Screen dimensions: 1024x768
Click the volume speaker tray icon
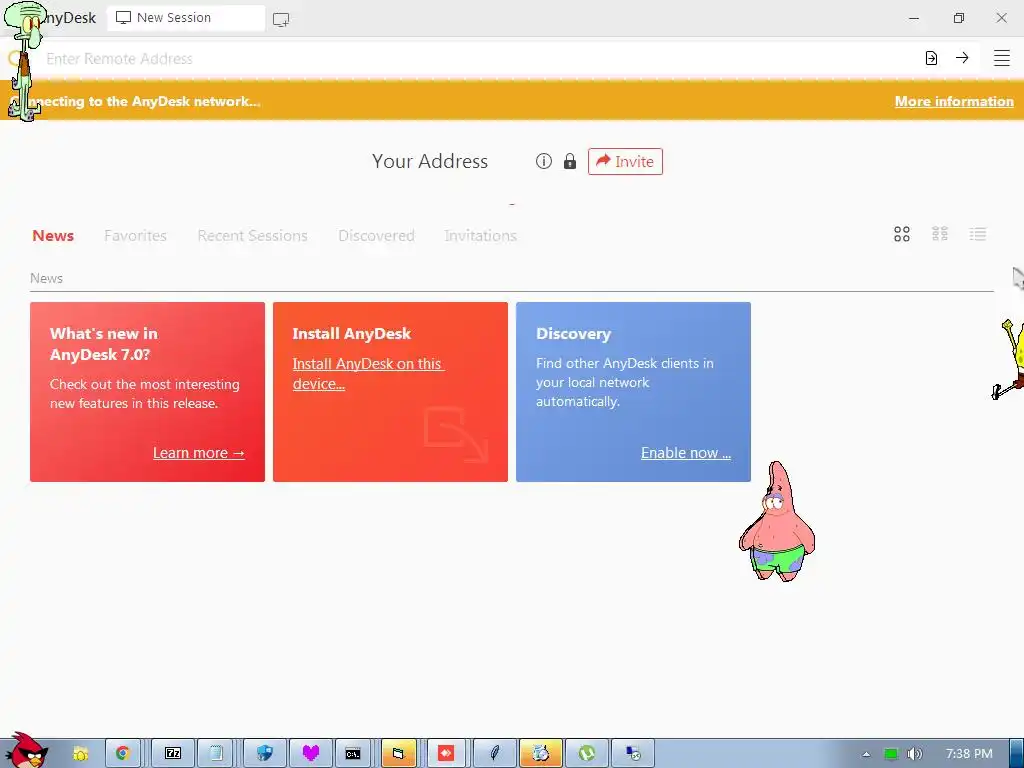[x=915, y=754]
